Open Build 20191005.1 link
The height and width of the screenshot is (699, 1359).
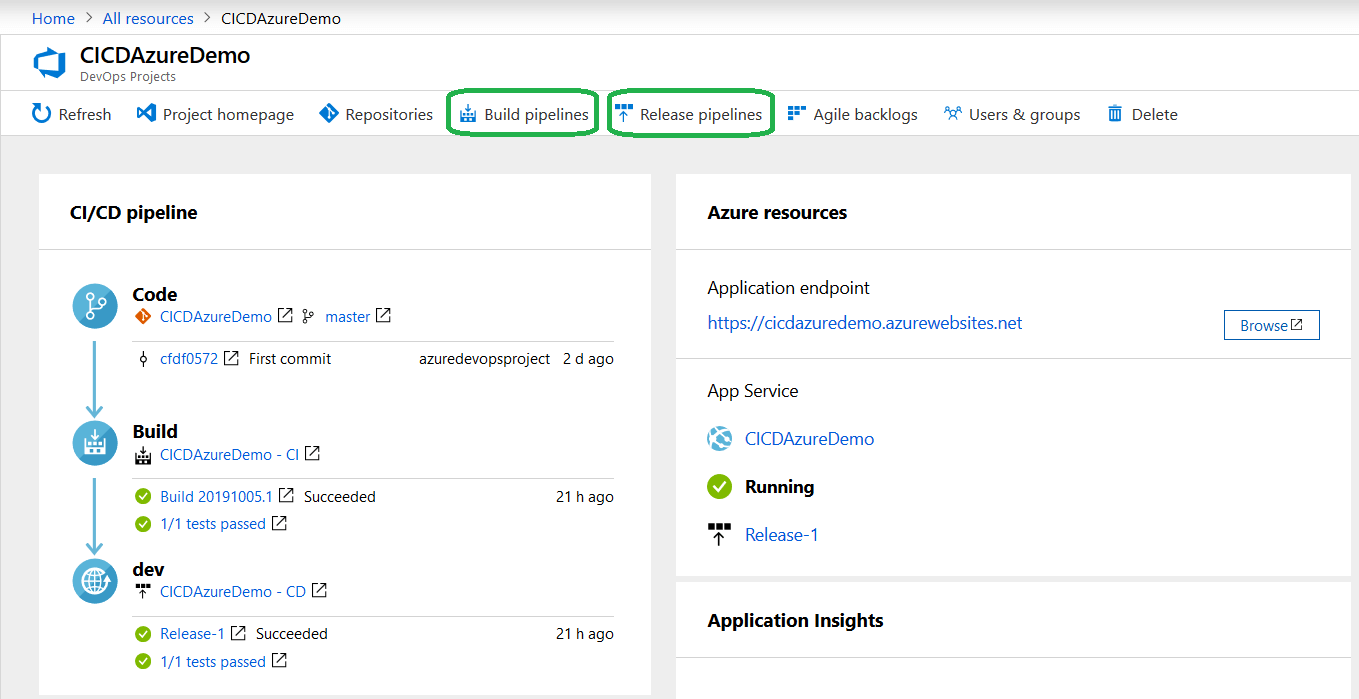216,496
